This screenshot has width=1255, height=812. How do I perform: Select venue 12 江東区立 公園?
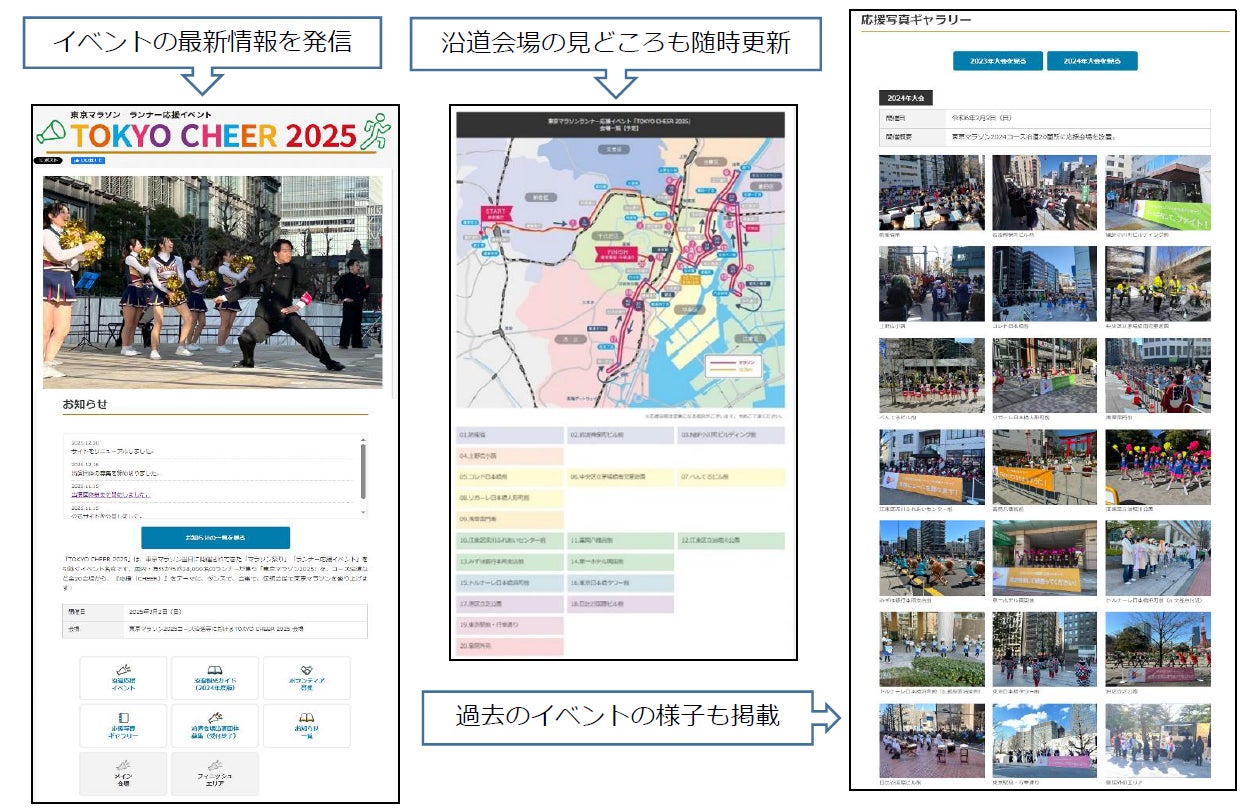click(731, 540)
